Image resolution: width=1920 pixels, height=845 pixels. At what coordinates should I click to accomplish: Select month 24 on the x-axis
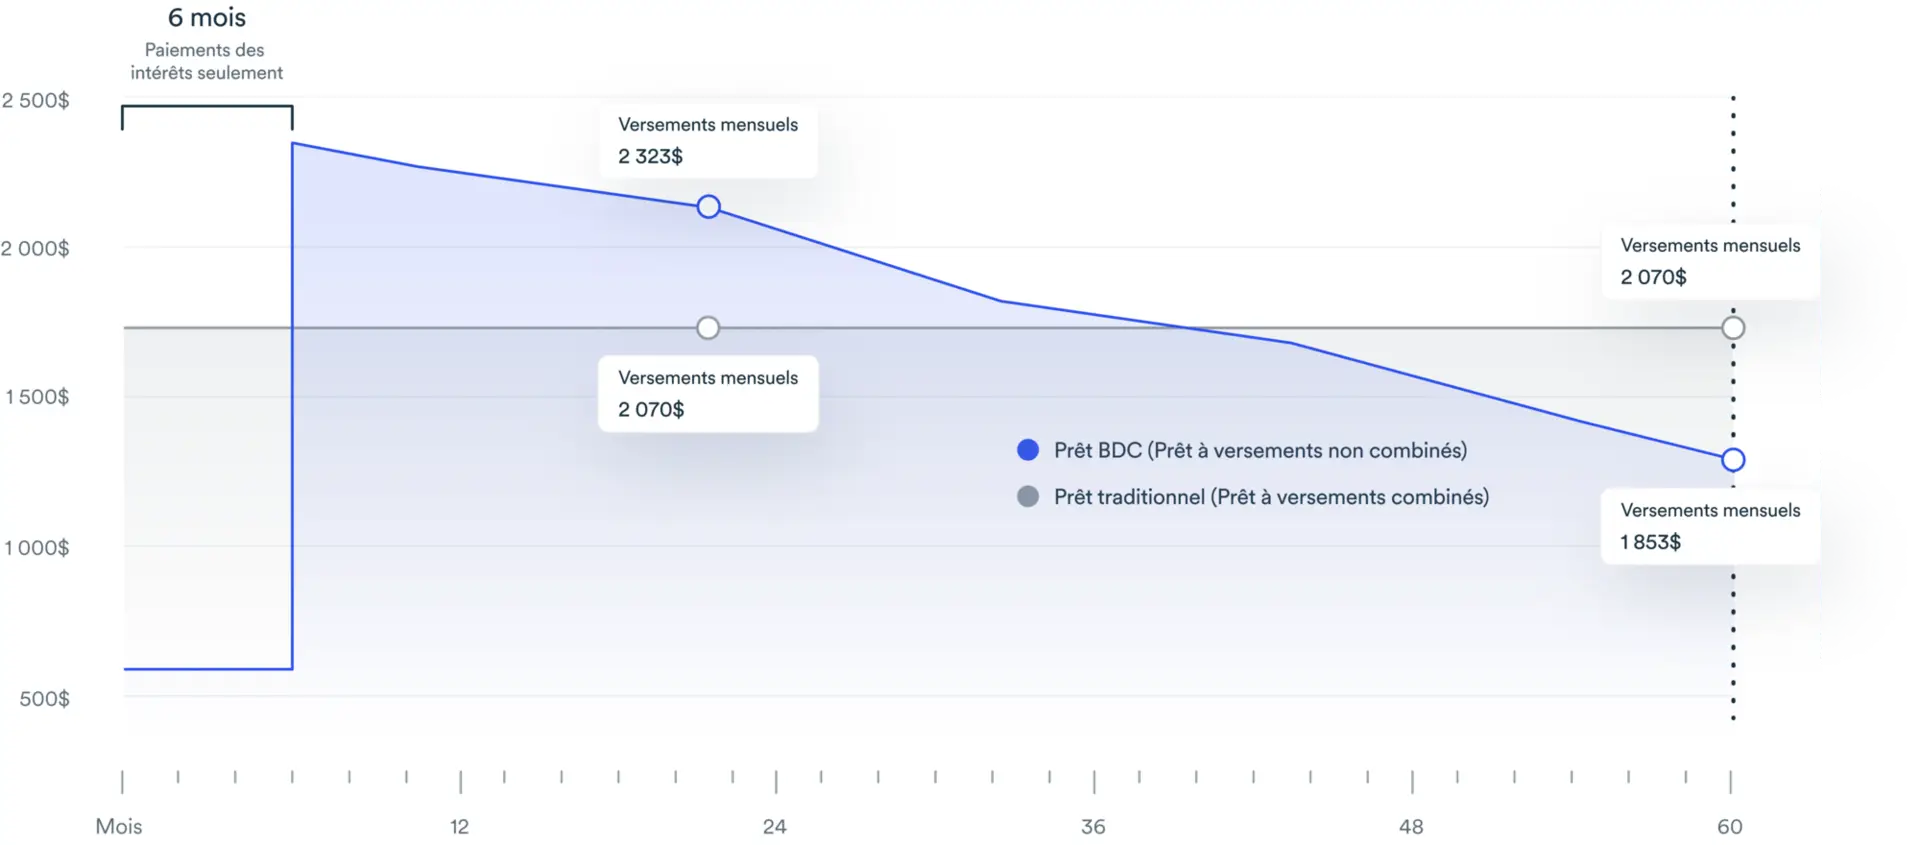coord(775,827)
